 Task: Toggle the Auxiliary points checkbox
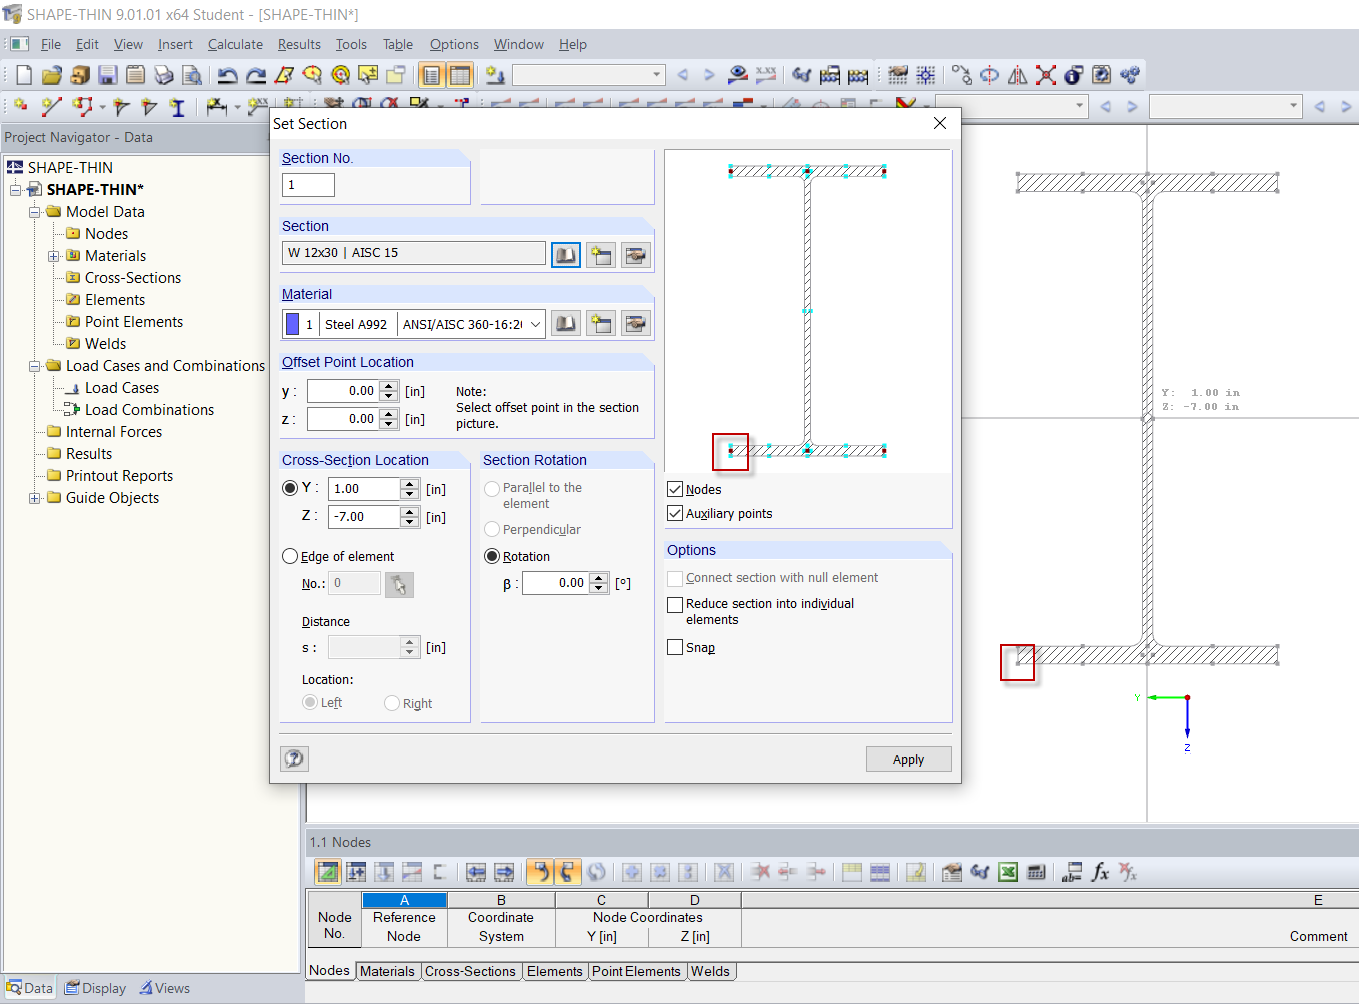pos(675,513)
